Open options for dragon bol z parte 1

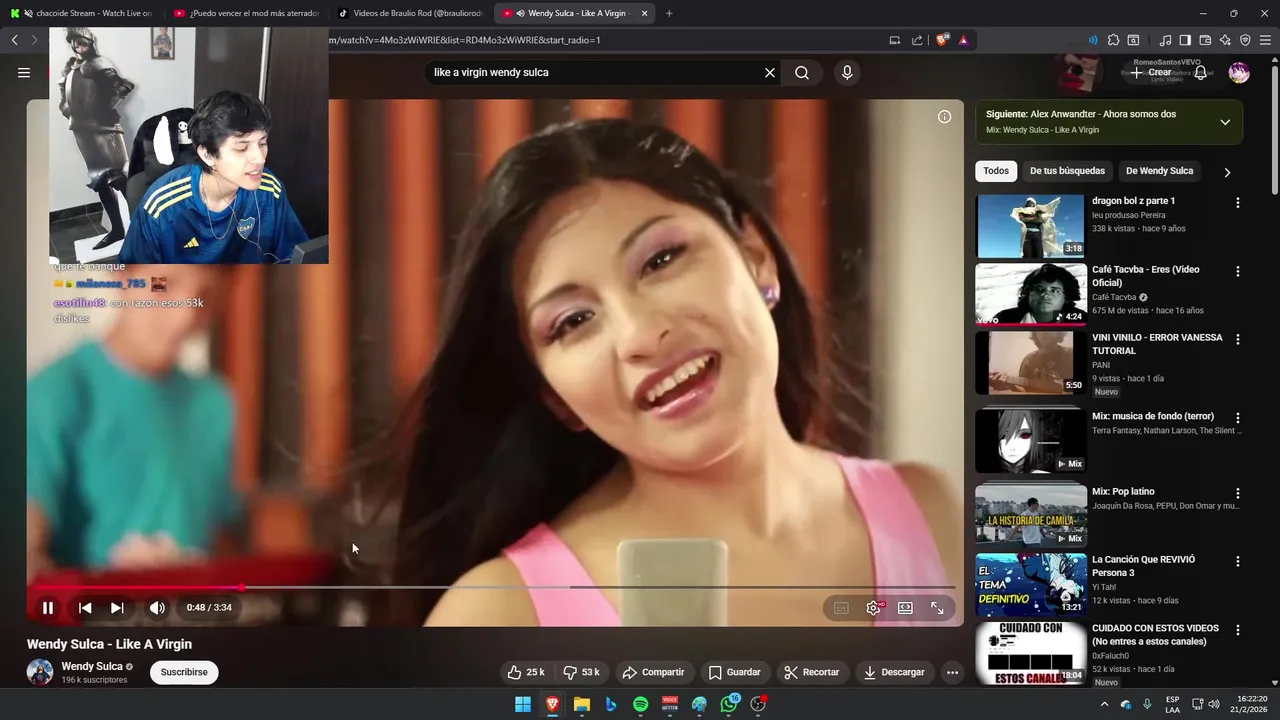coord(1238,203)
